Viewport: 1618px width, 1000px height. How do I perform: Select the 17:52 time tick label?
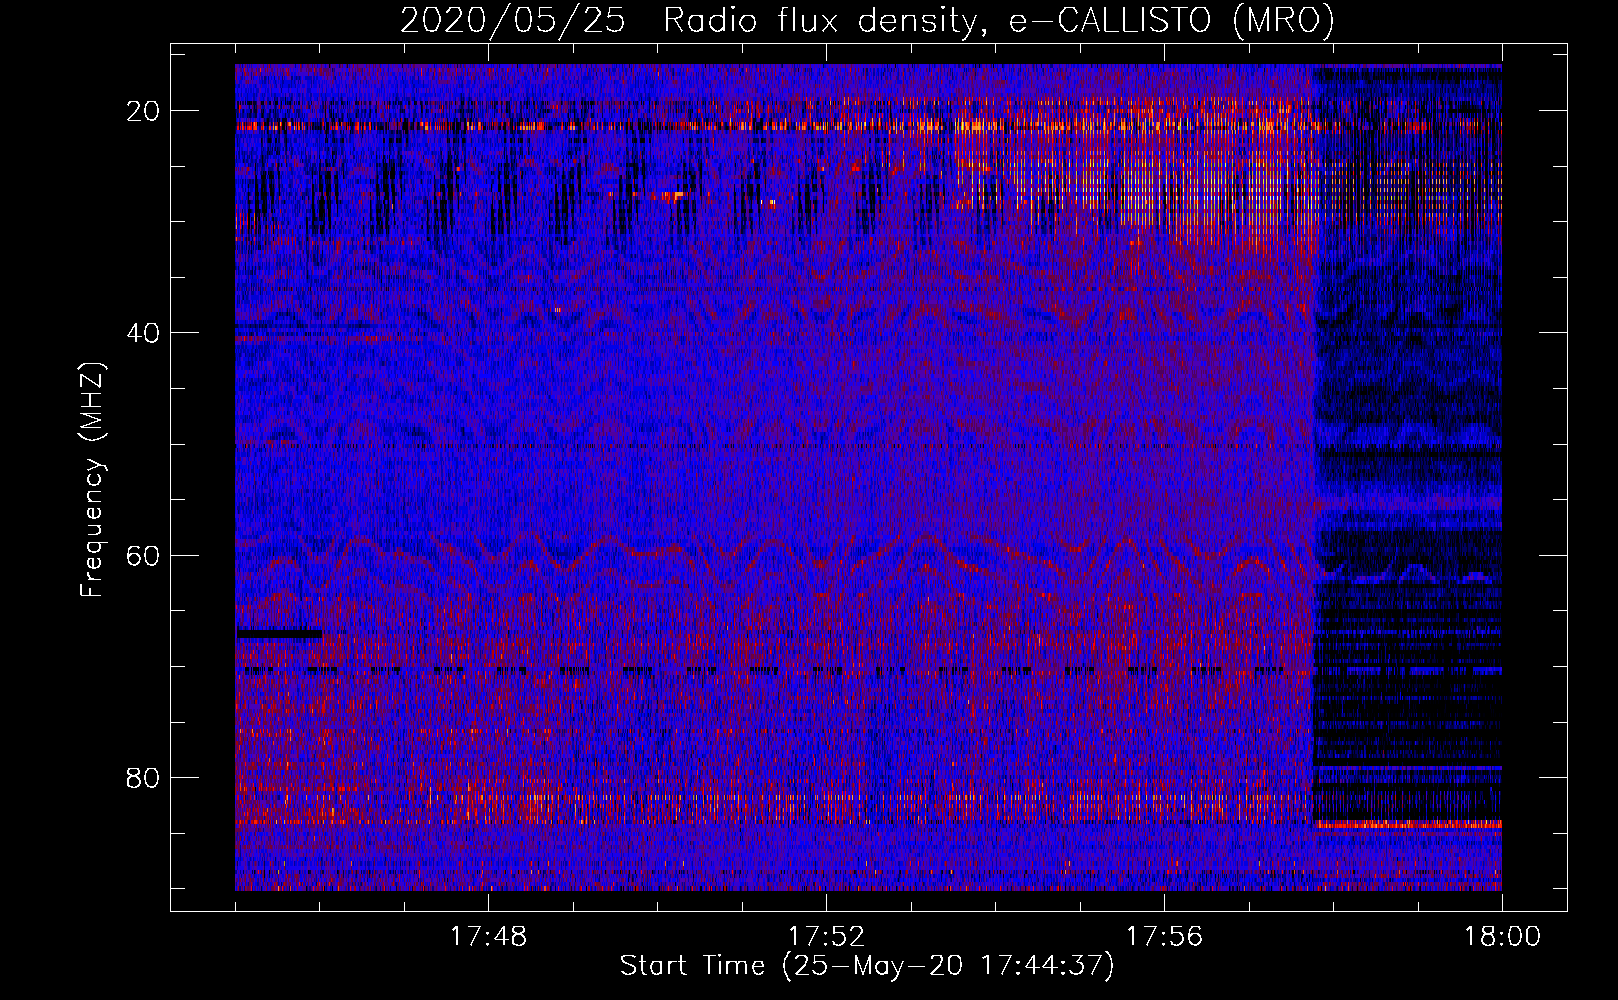point(826,937)
